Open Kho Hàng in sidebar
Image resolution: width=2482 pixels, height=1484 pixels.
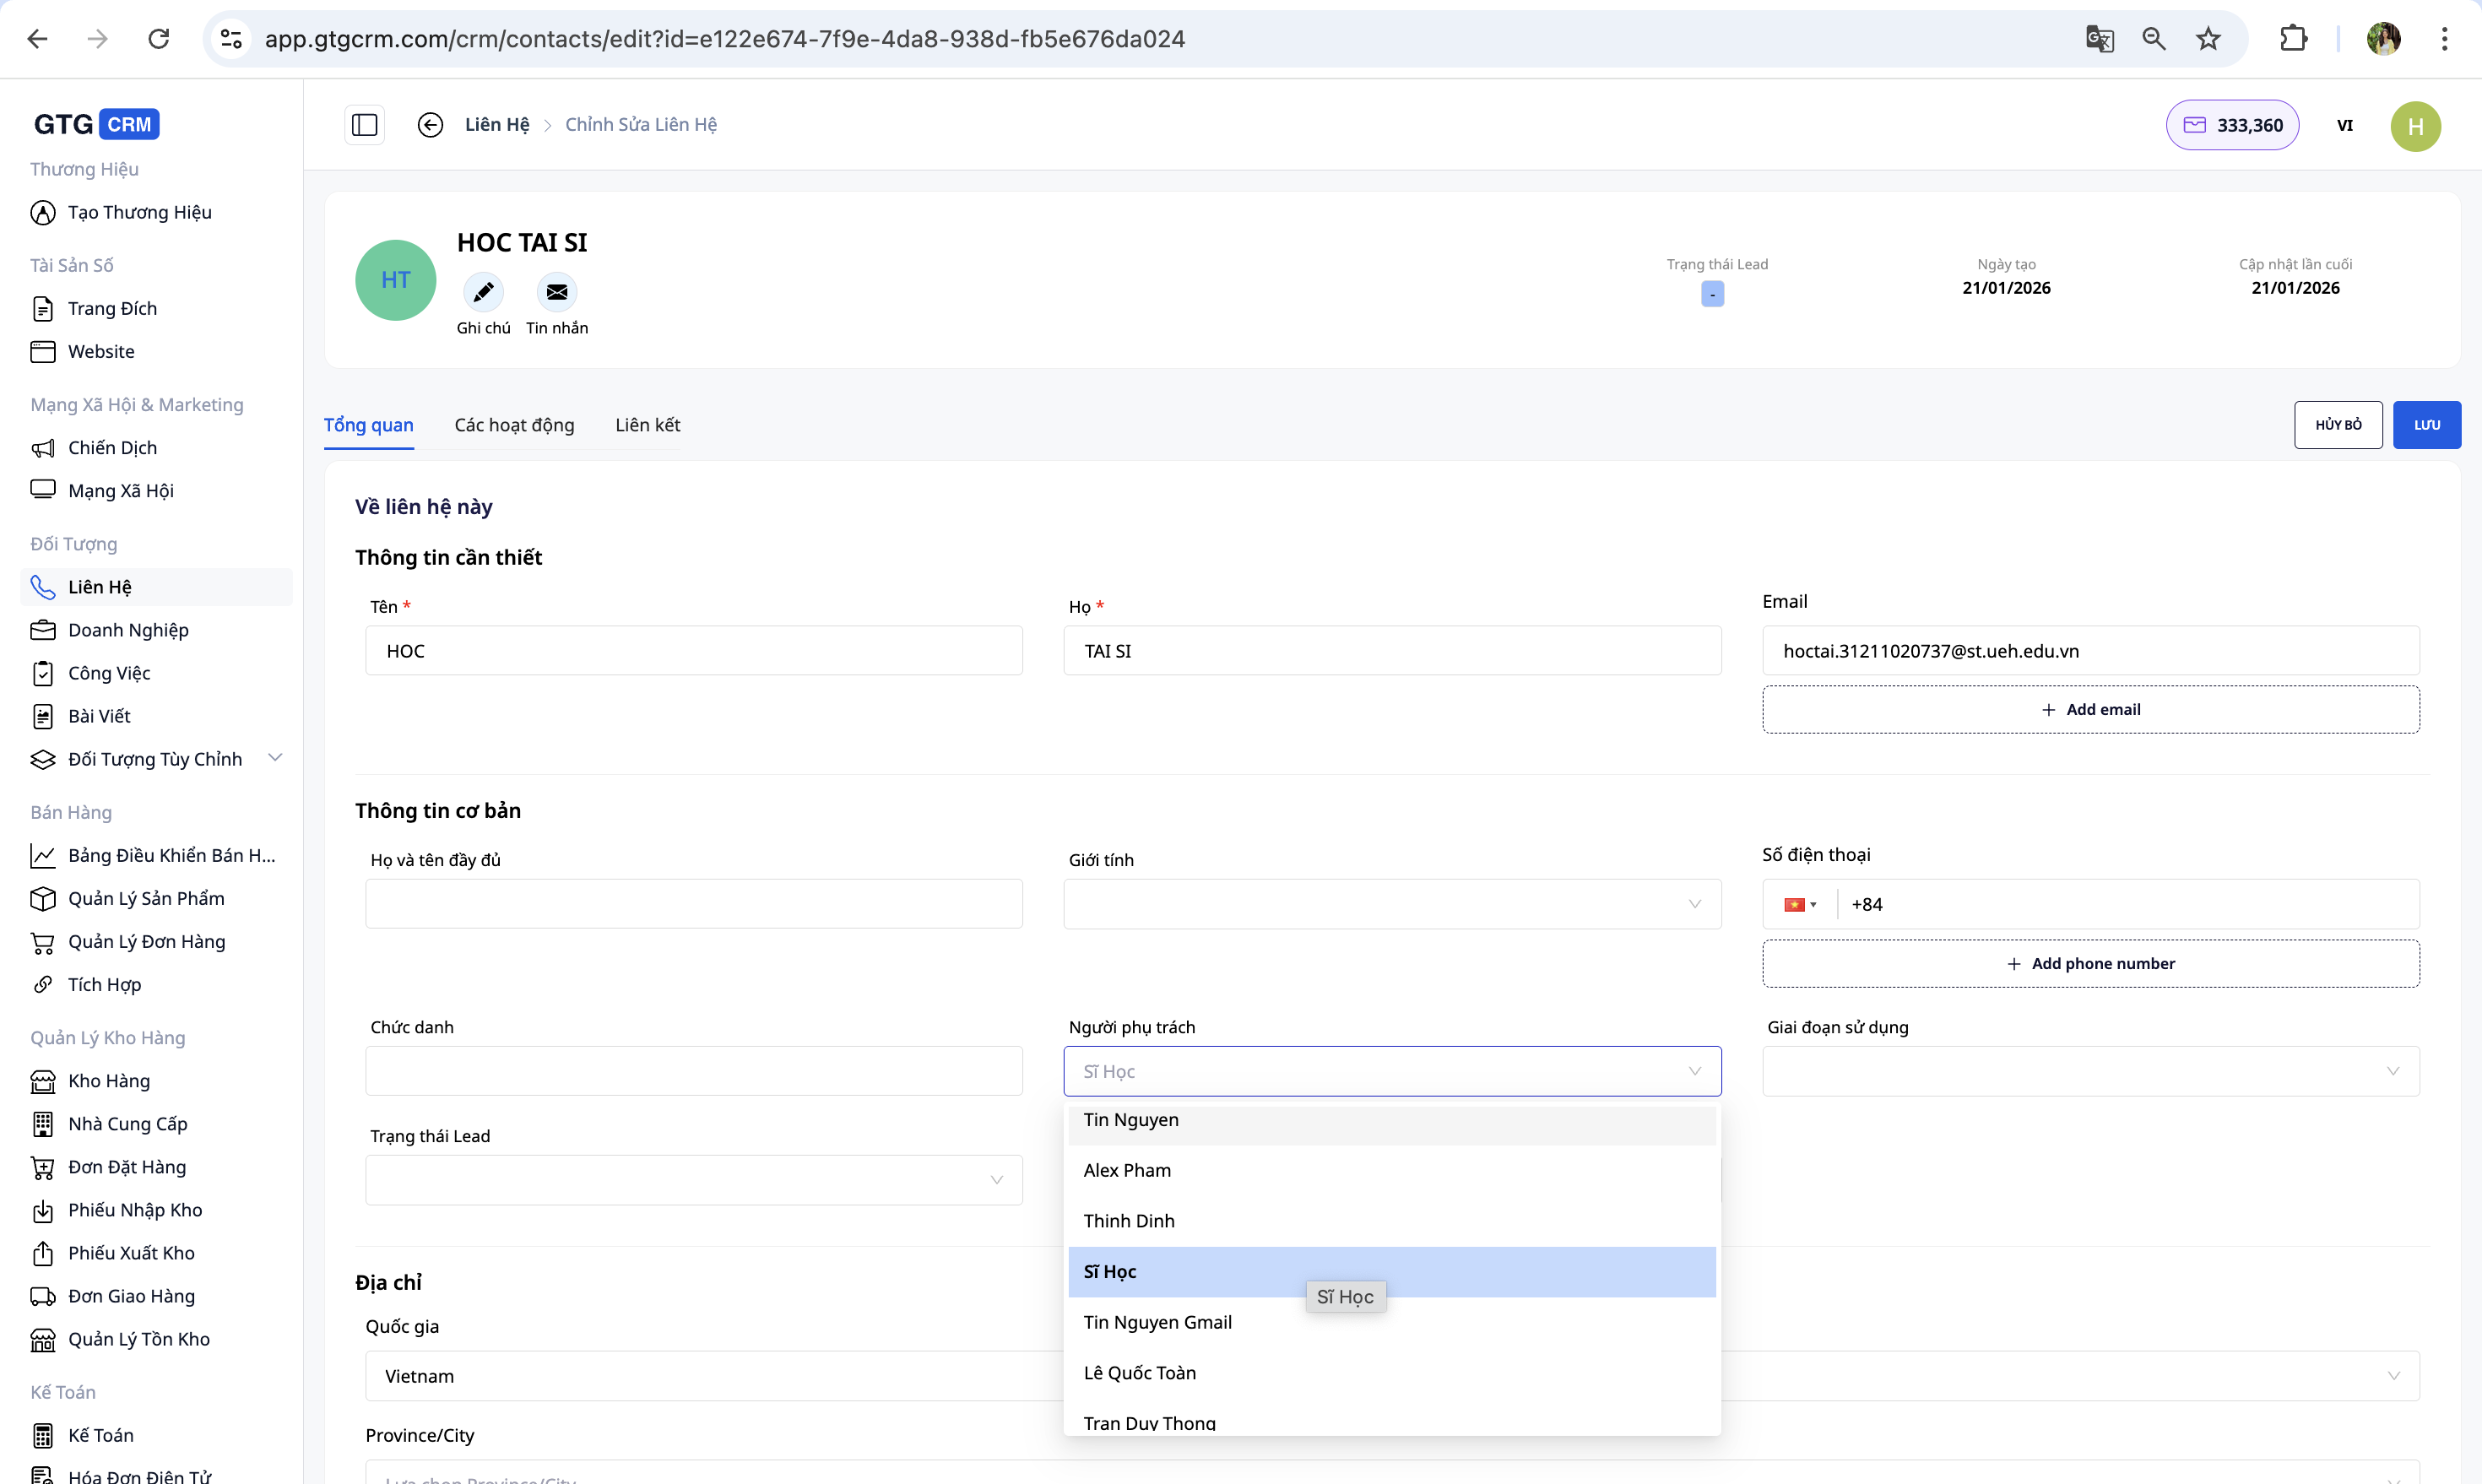coord(109,1080)
